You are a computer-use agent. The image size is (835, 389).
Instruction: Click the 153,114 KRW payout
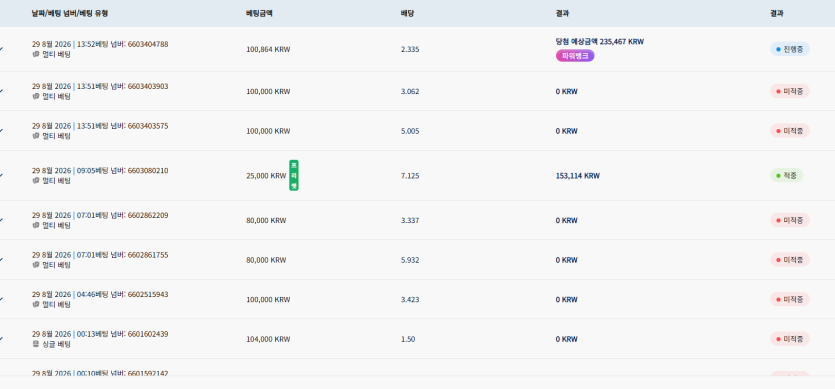click(x=577, y=176)
